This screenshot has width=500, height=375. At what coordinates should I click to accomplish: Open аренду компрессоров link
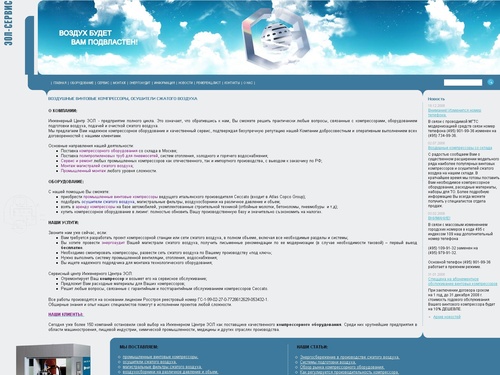click(x=95, y=207)
